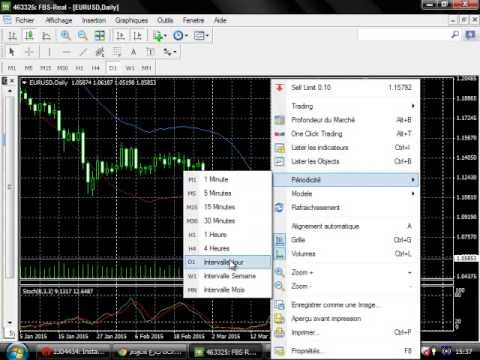Click the green plus add-indicator icon
The image size is (480, 360).
click(158, 36)
